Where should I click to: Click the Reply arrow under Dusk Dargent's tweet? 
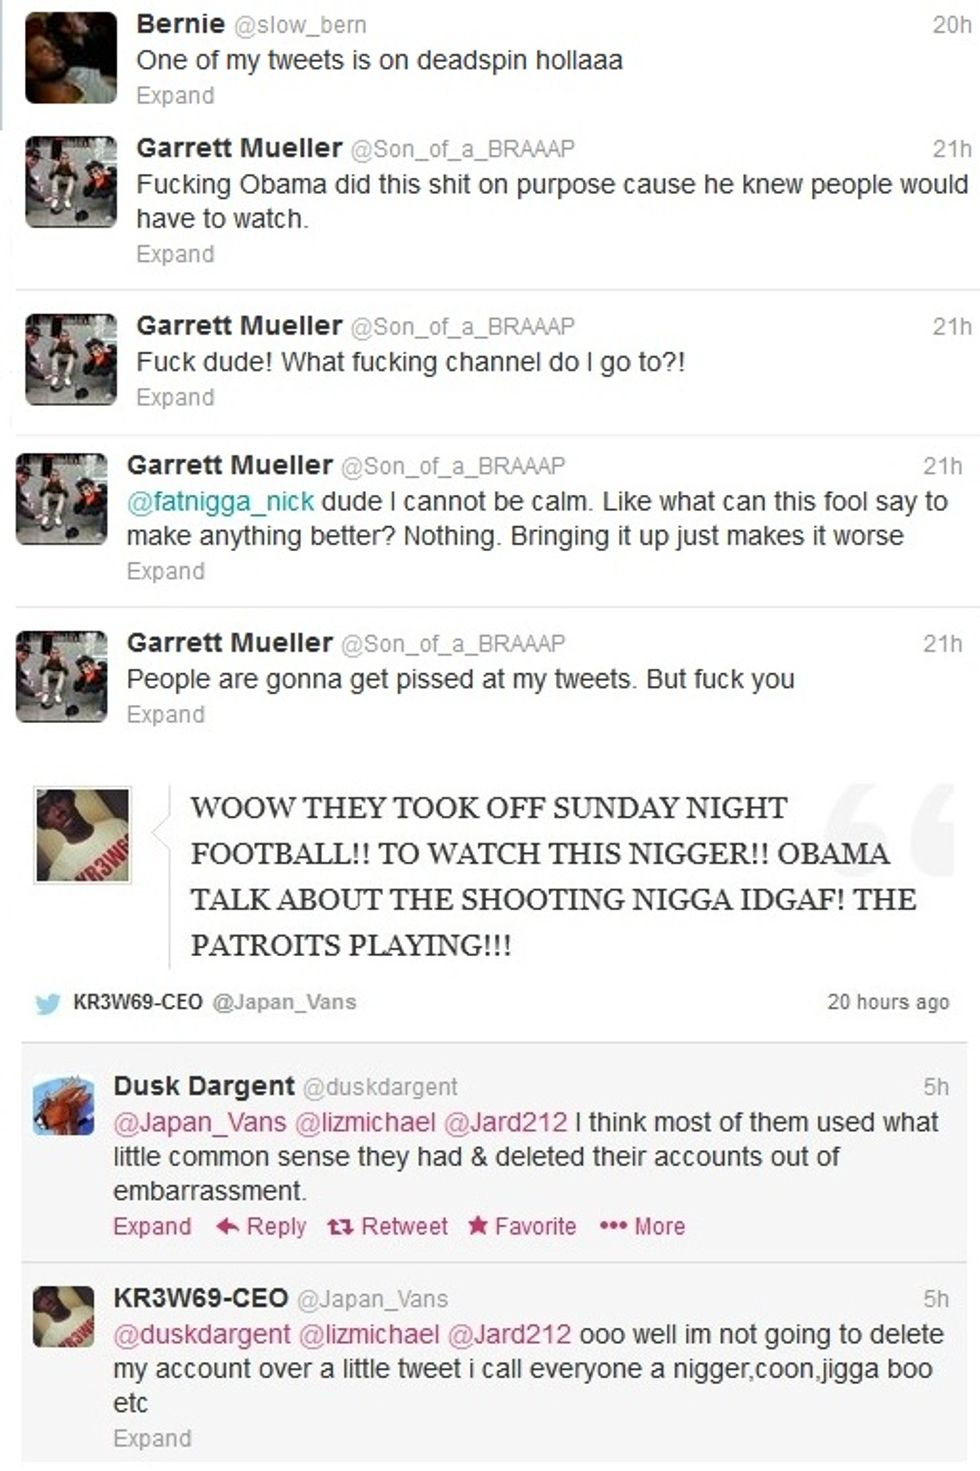pyautogui.click(x=261, y=1226)
